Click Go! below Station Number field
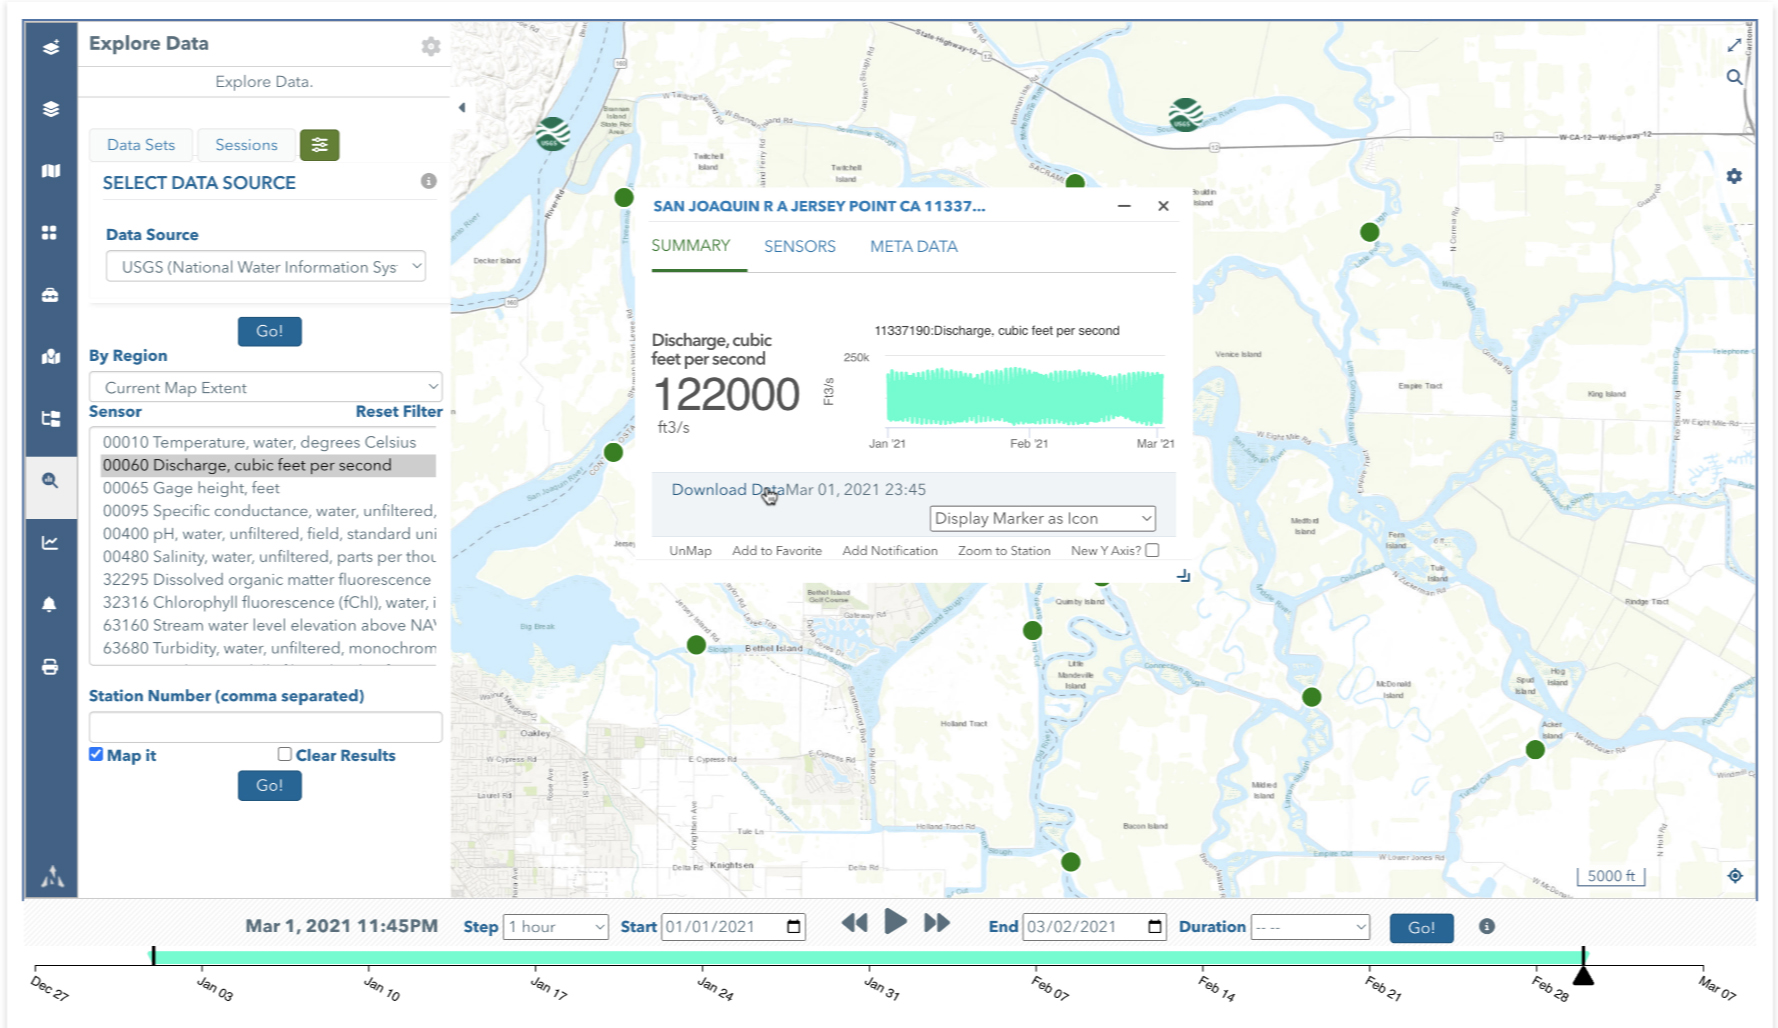The width and height of the screenshot is (1778, 1028). coord(270,785)
